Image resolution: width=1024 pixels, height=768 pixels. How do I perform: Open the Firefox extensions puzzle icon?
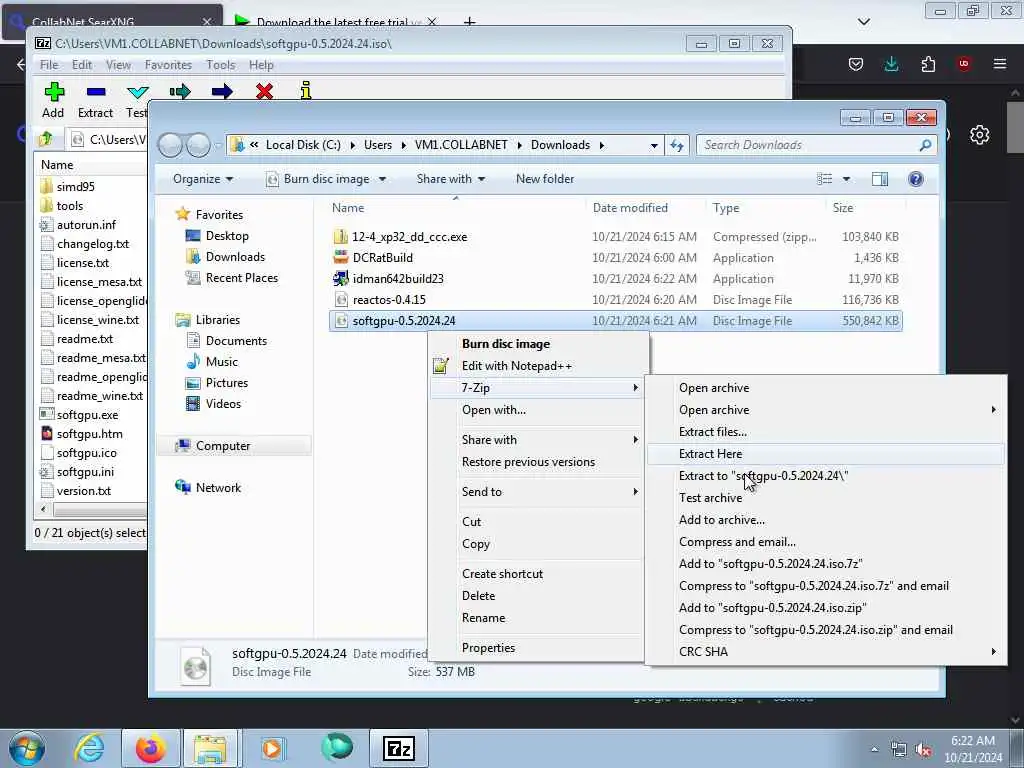click(x=928, y=64)
